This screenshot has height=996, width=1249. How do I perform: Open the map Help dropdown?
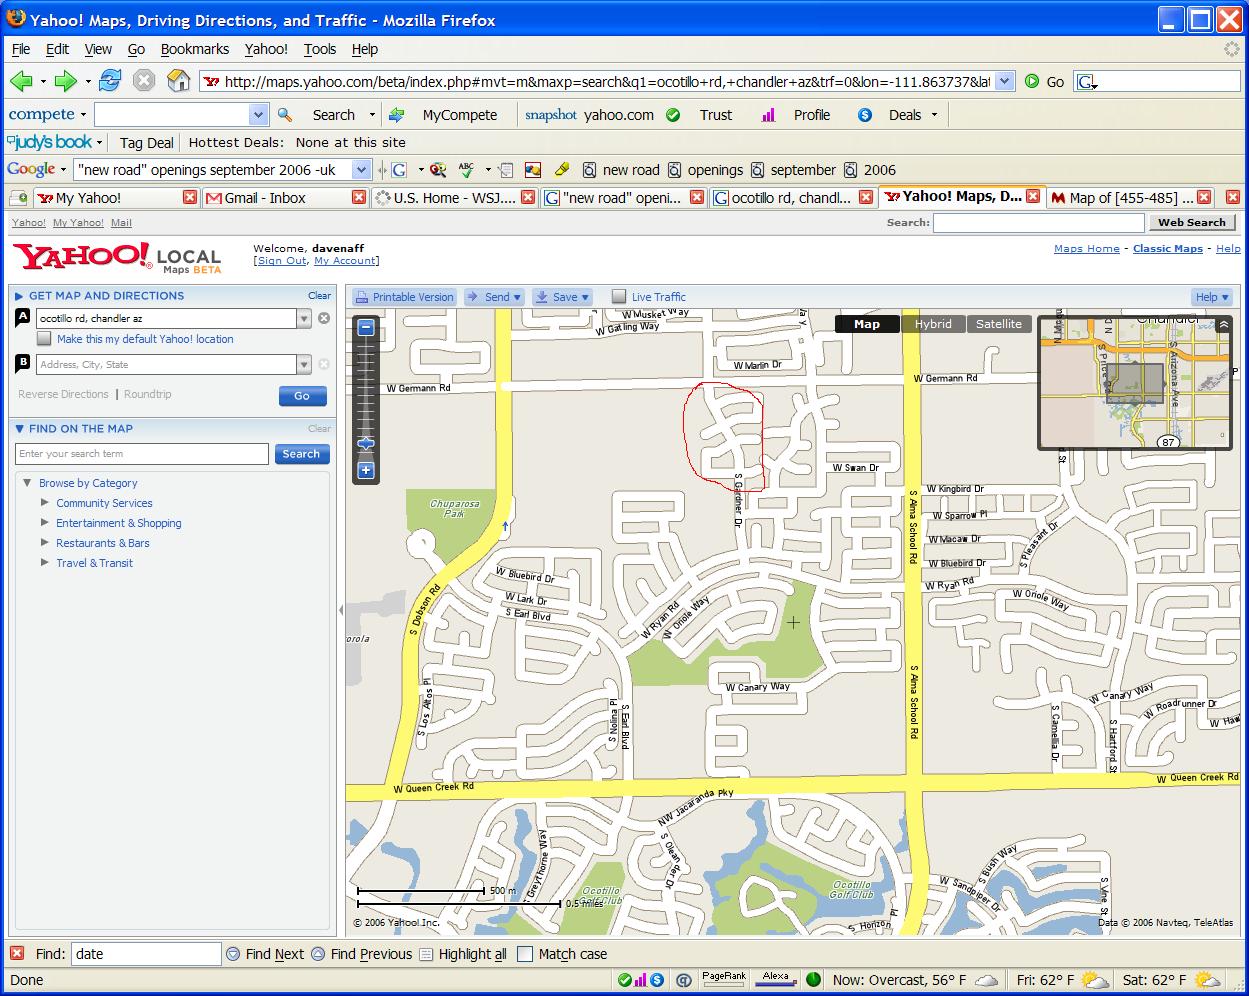pos(1212,297)
